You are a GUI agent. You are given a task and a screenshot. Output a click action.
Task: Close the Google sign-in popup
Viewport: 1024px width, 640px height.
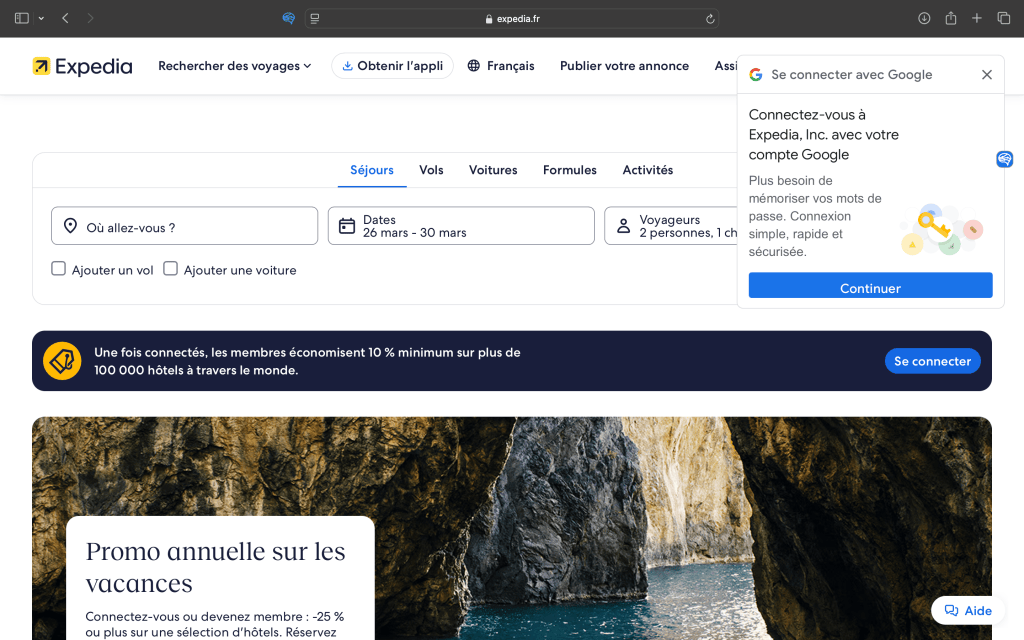click(x=987, y=74)
